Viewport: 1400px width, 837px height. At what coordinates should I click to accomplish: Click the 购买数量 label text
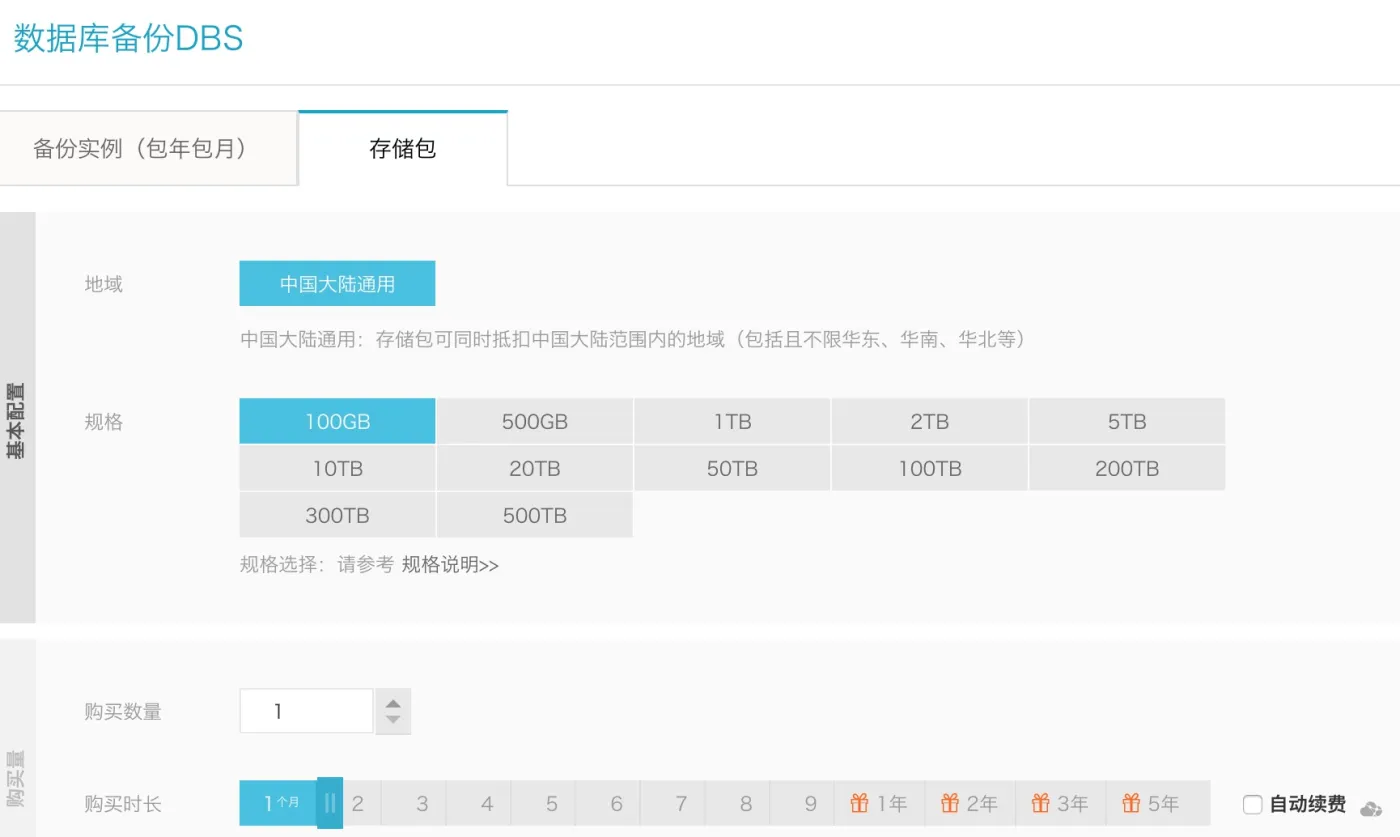(x=123, y=712)
